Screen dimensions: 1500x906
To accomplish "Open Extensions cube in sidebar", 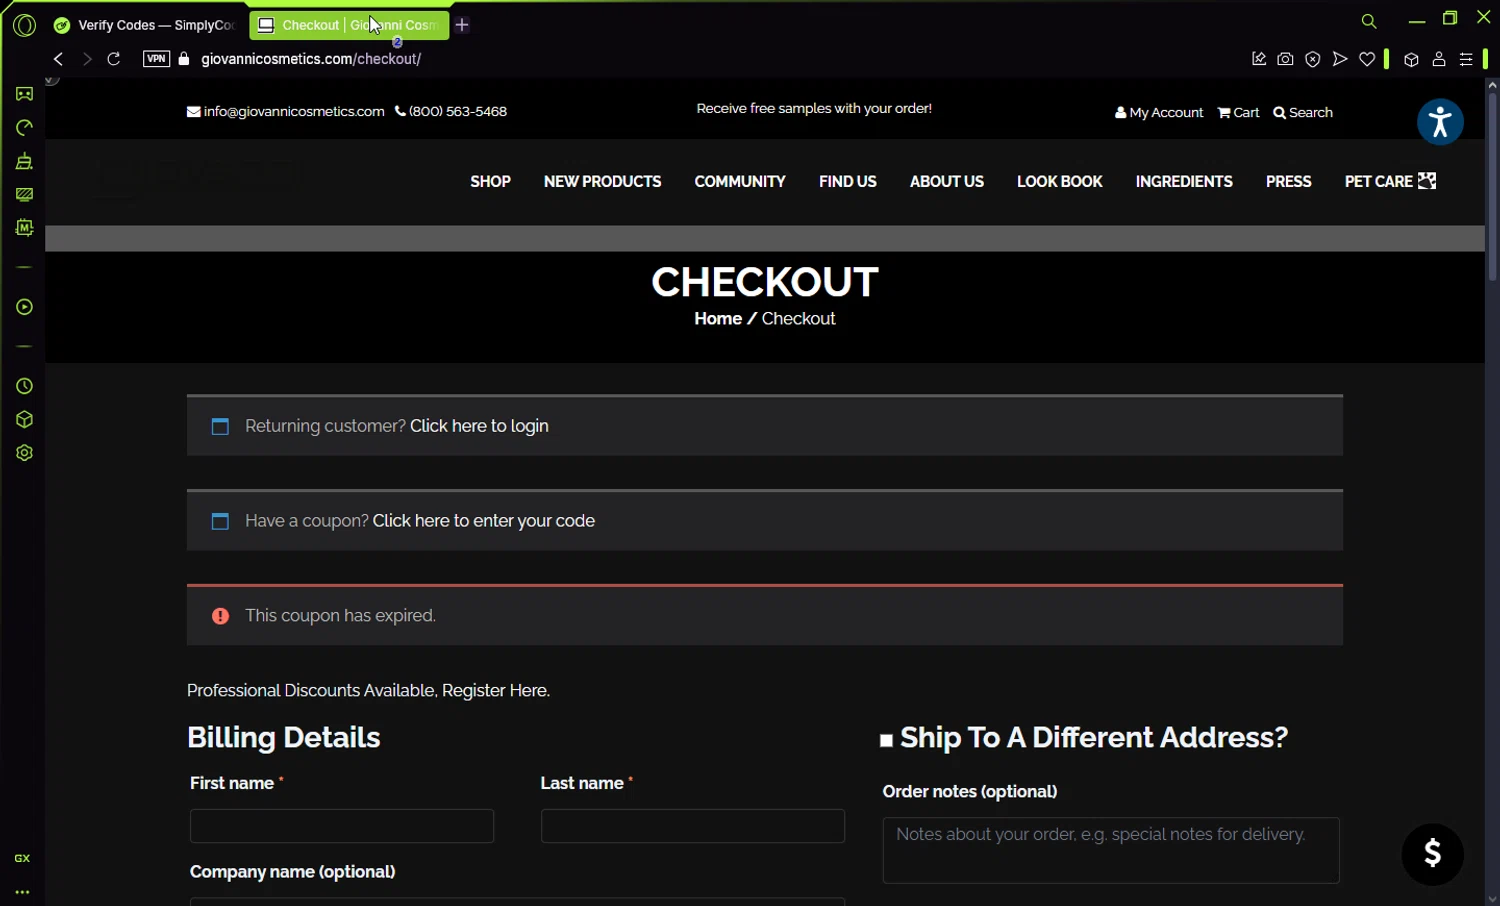I will point(24,420).
